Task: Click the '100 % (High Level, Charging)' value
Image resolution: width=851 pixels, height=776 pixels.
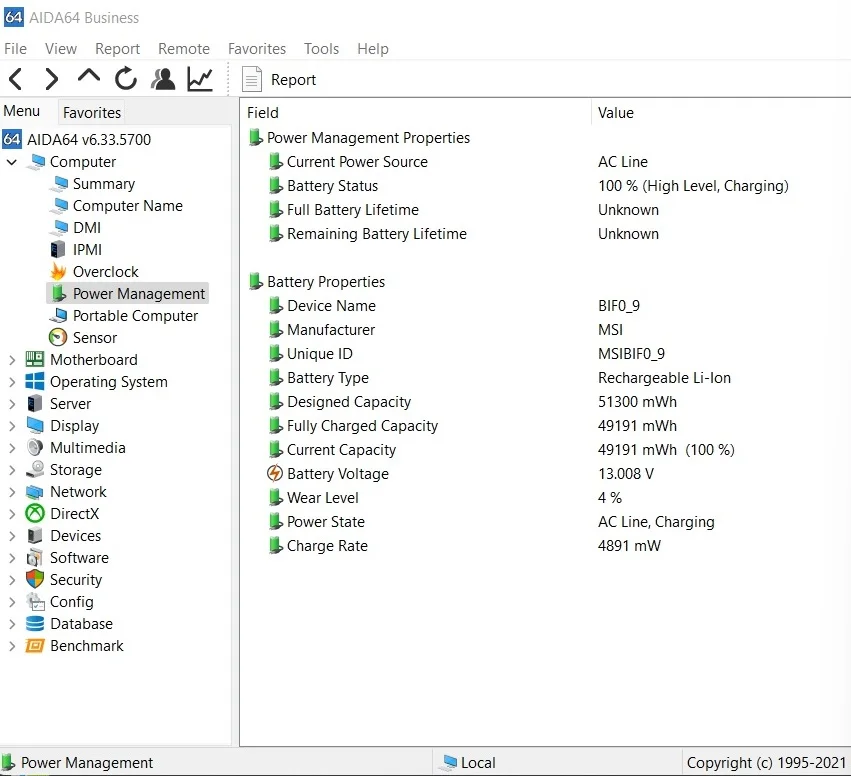Action: tap(693, 186)
